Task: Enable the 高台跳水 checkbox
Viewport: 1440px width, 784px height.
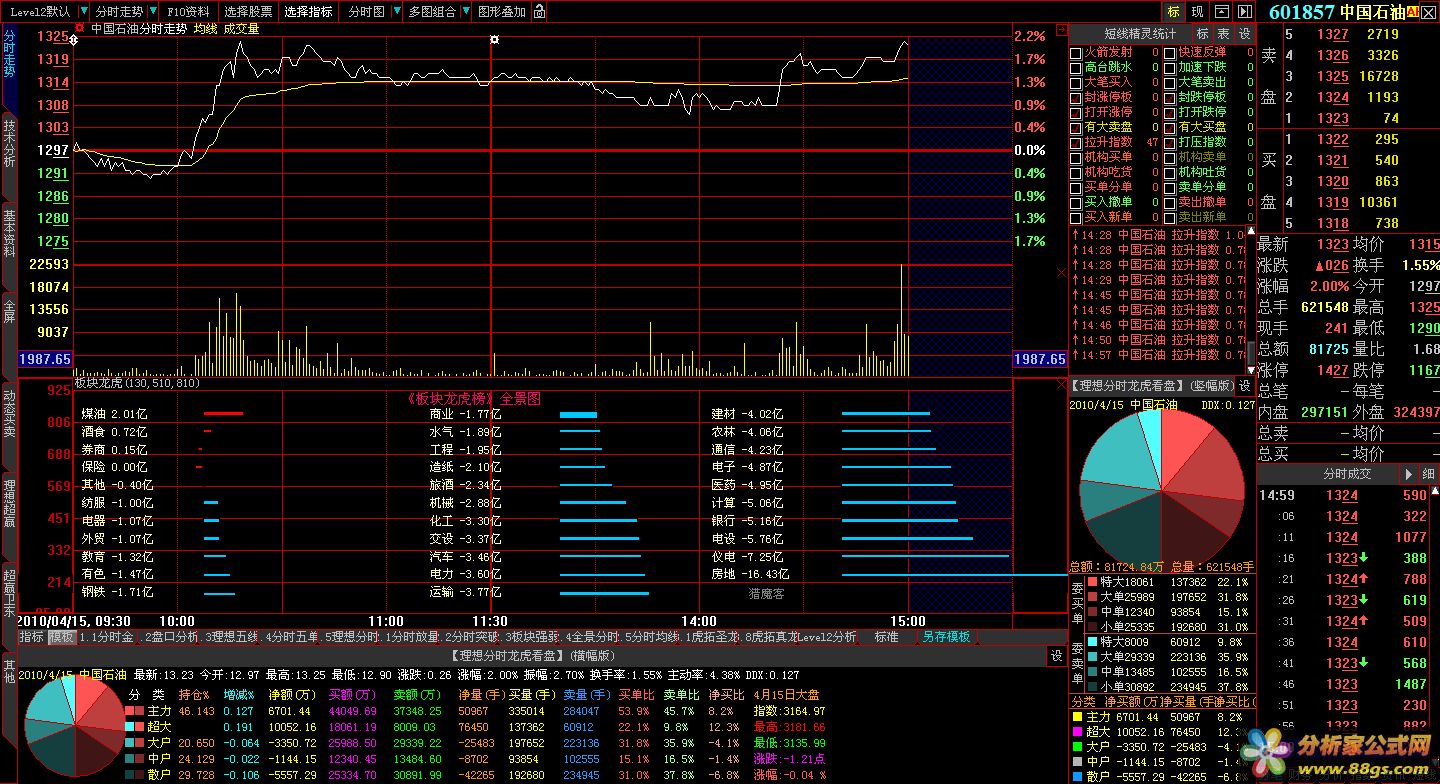Action: tap(1076, 67)
